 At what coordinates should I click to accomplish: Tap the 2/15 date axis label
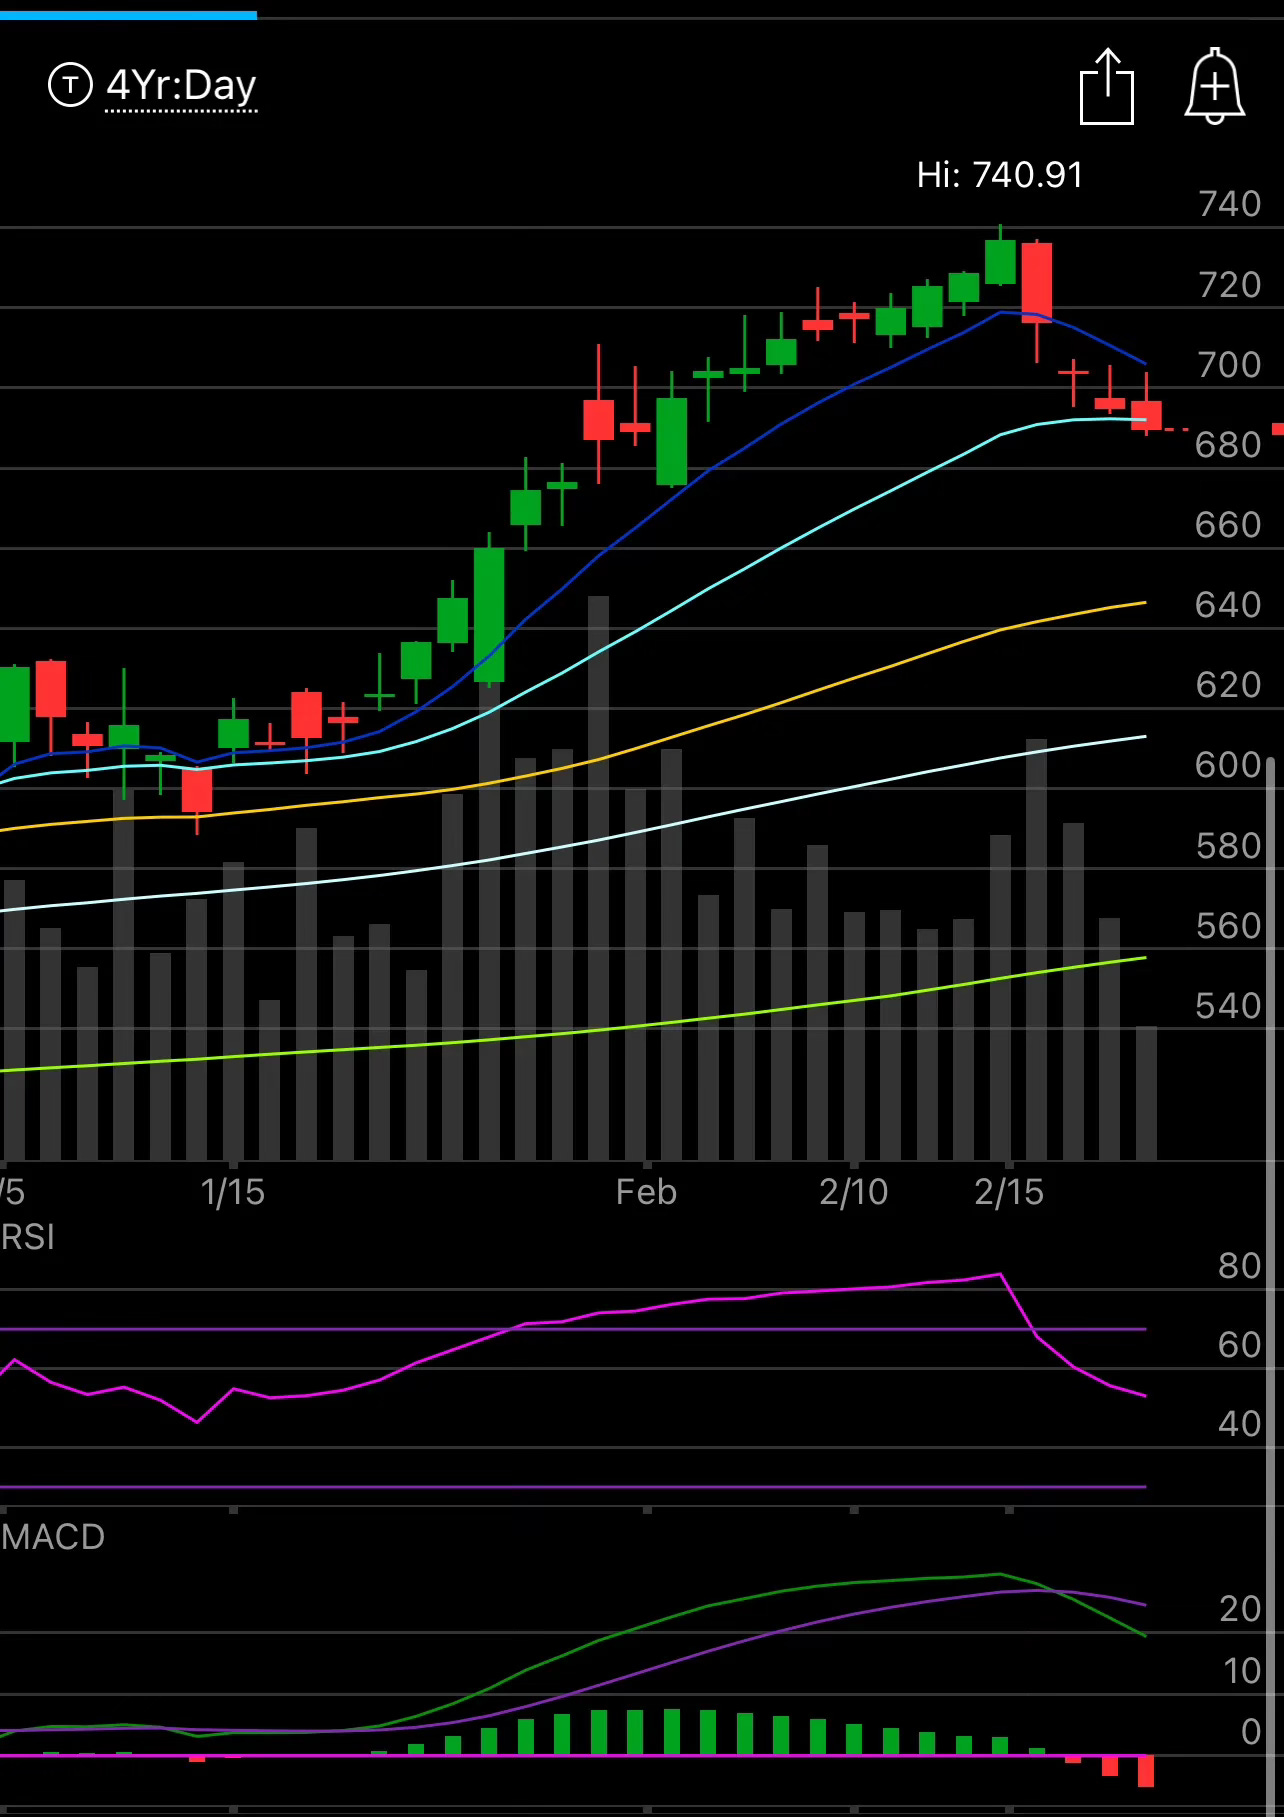[x=1009, y=1192]
